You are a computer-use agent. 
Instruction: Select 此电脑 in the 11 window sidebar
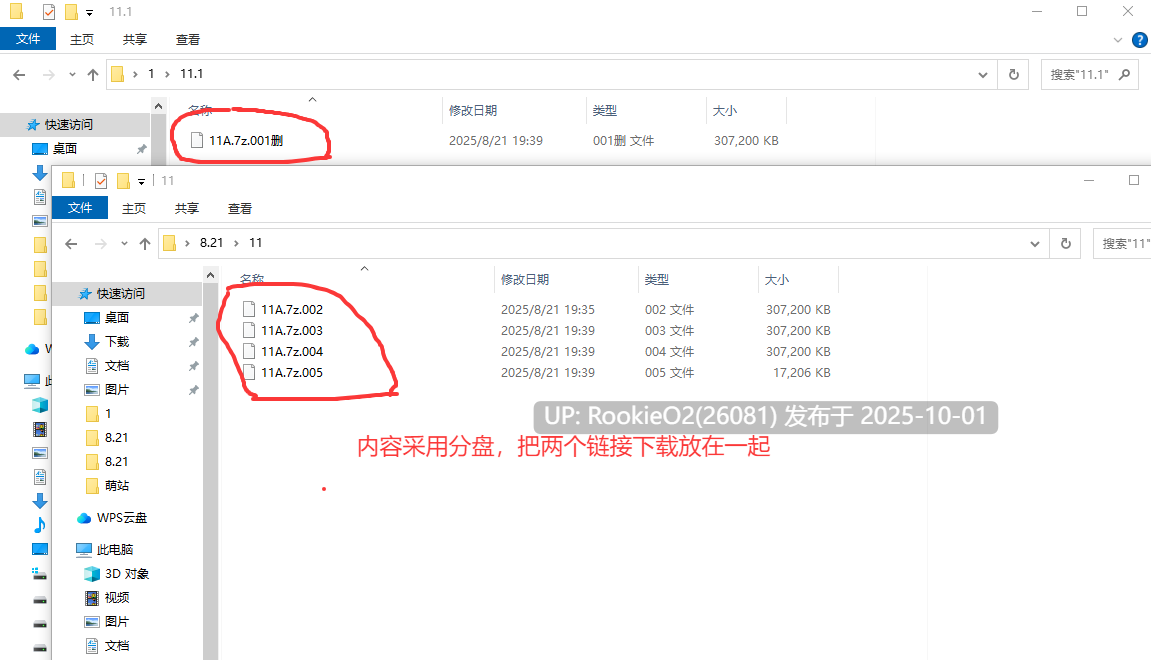click(x=115, y=550)
